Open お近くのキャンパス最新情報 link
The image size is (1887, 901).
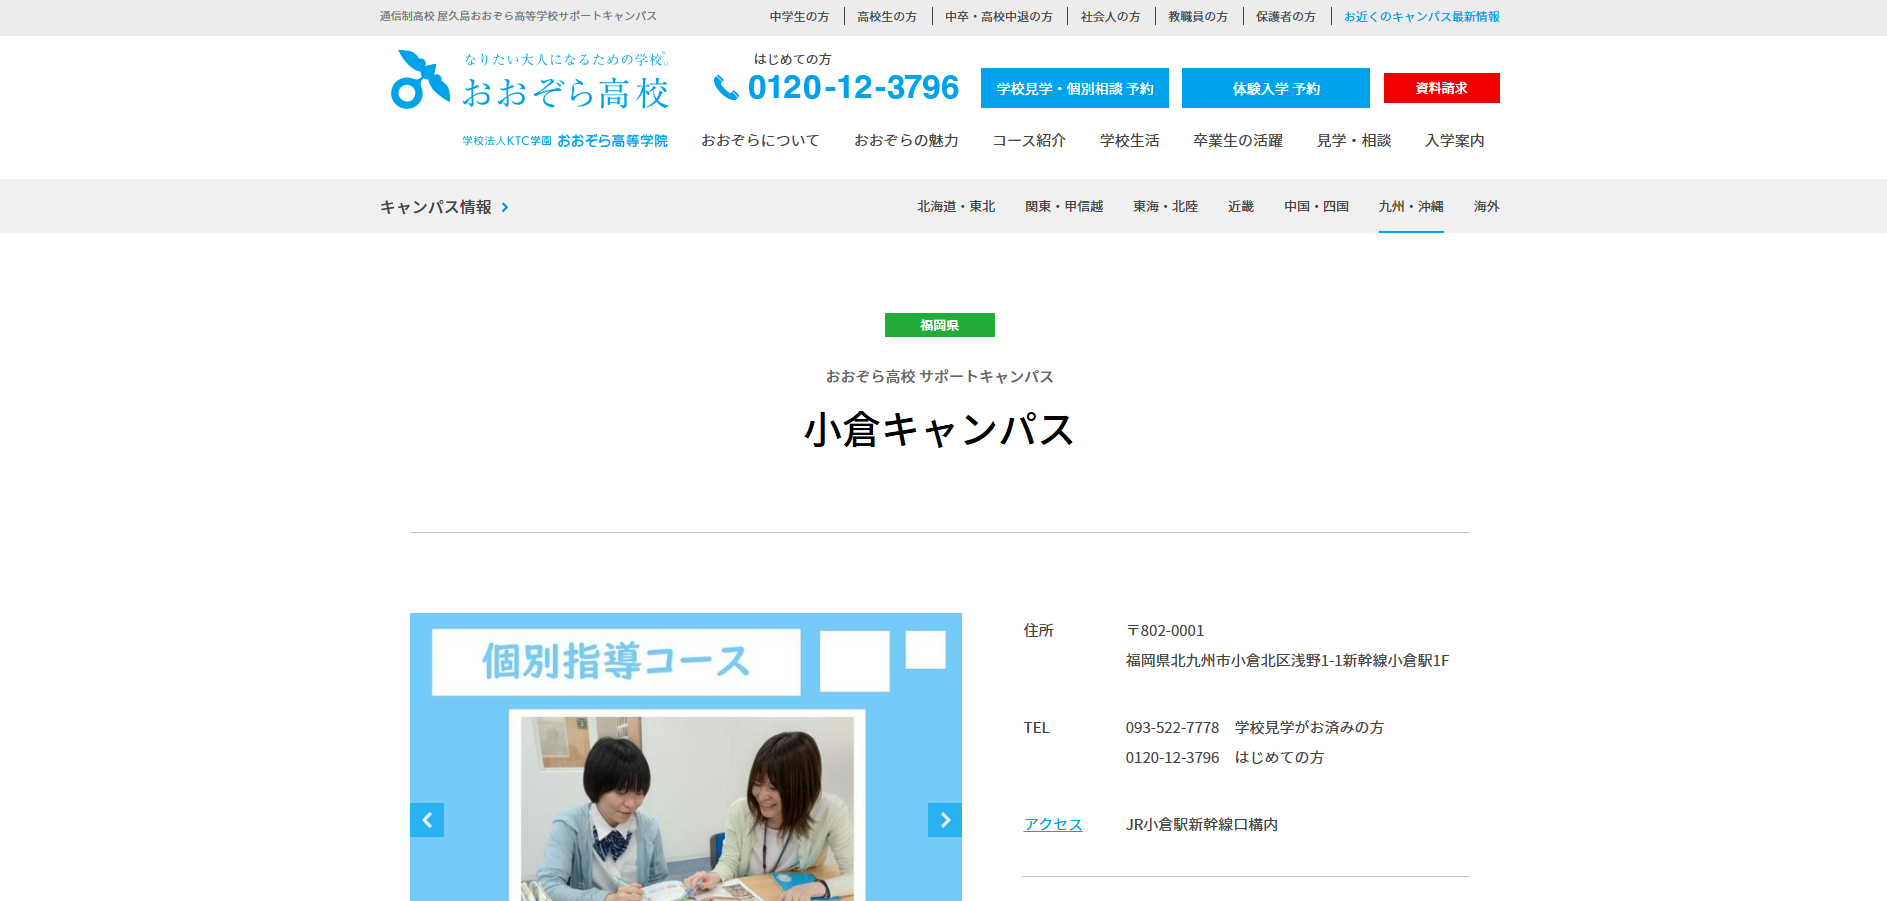pyautogui.click(x=1421, y=17)
